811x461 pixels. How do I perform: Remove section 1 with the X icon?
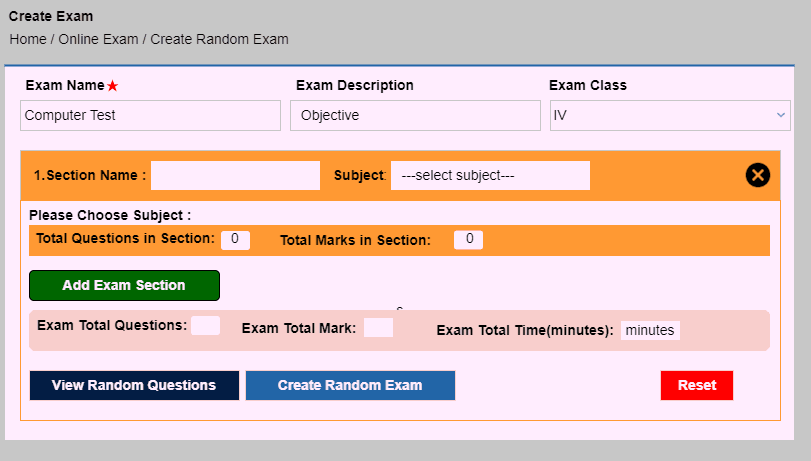(758, 175)
